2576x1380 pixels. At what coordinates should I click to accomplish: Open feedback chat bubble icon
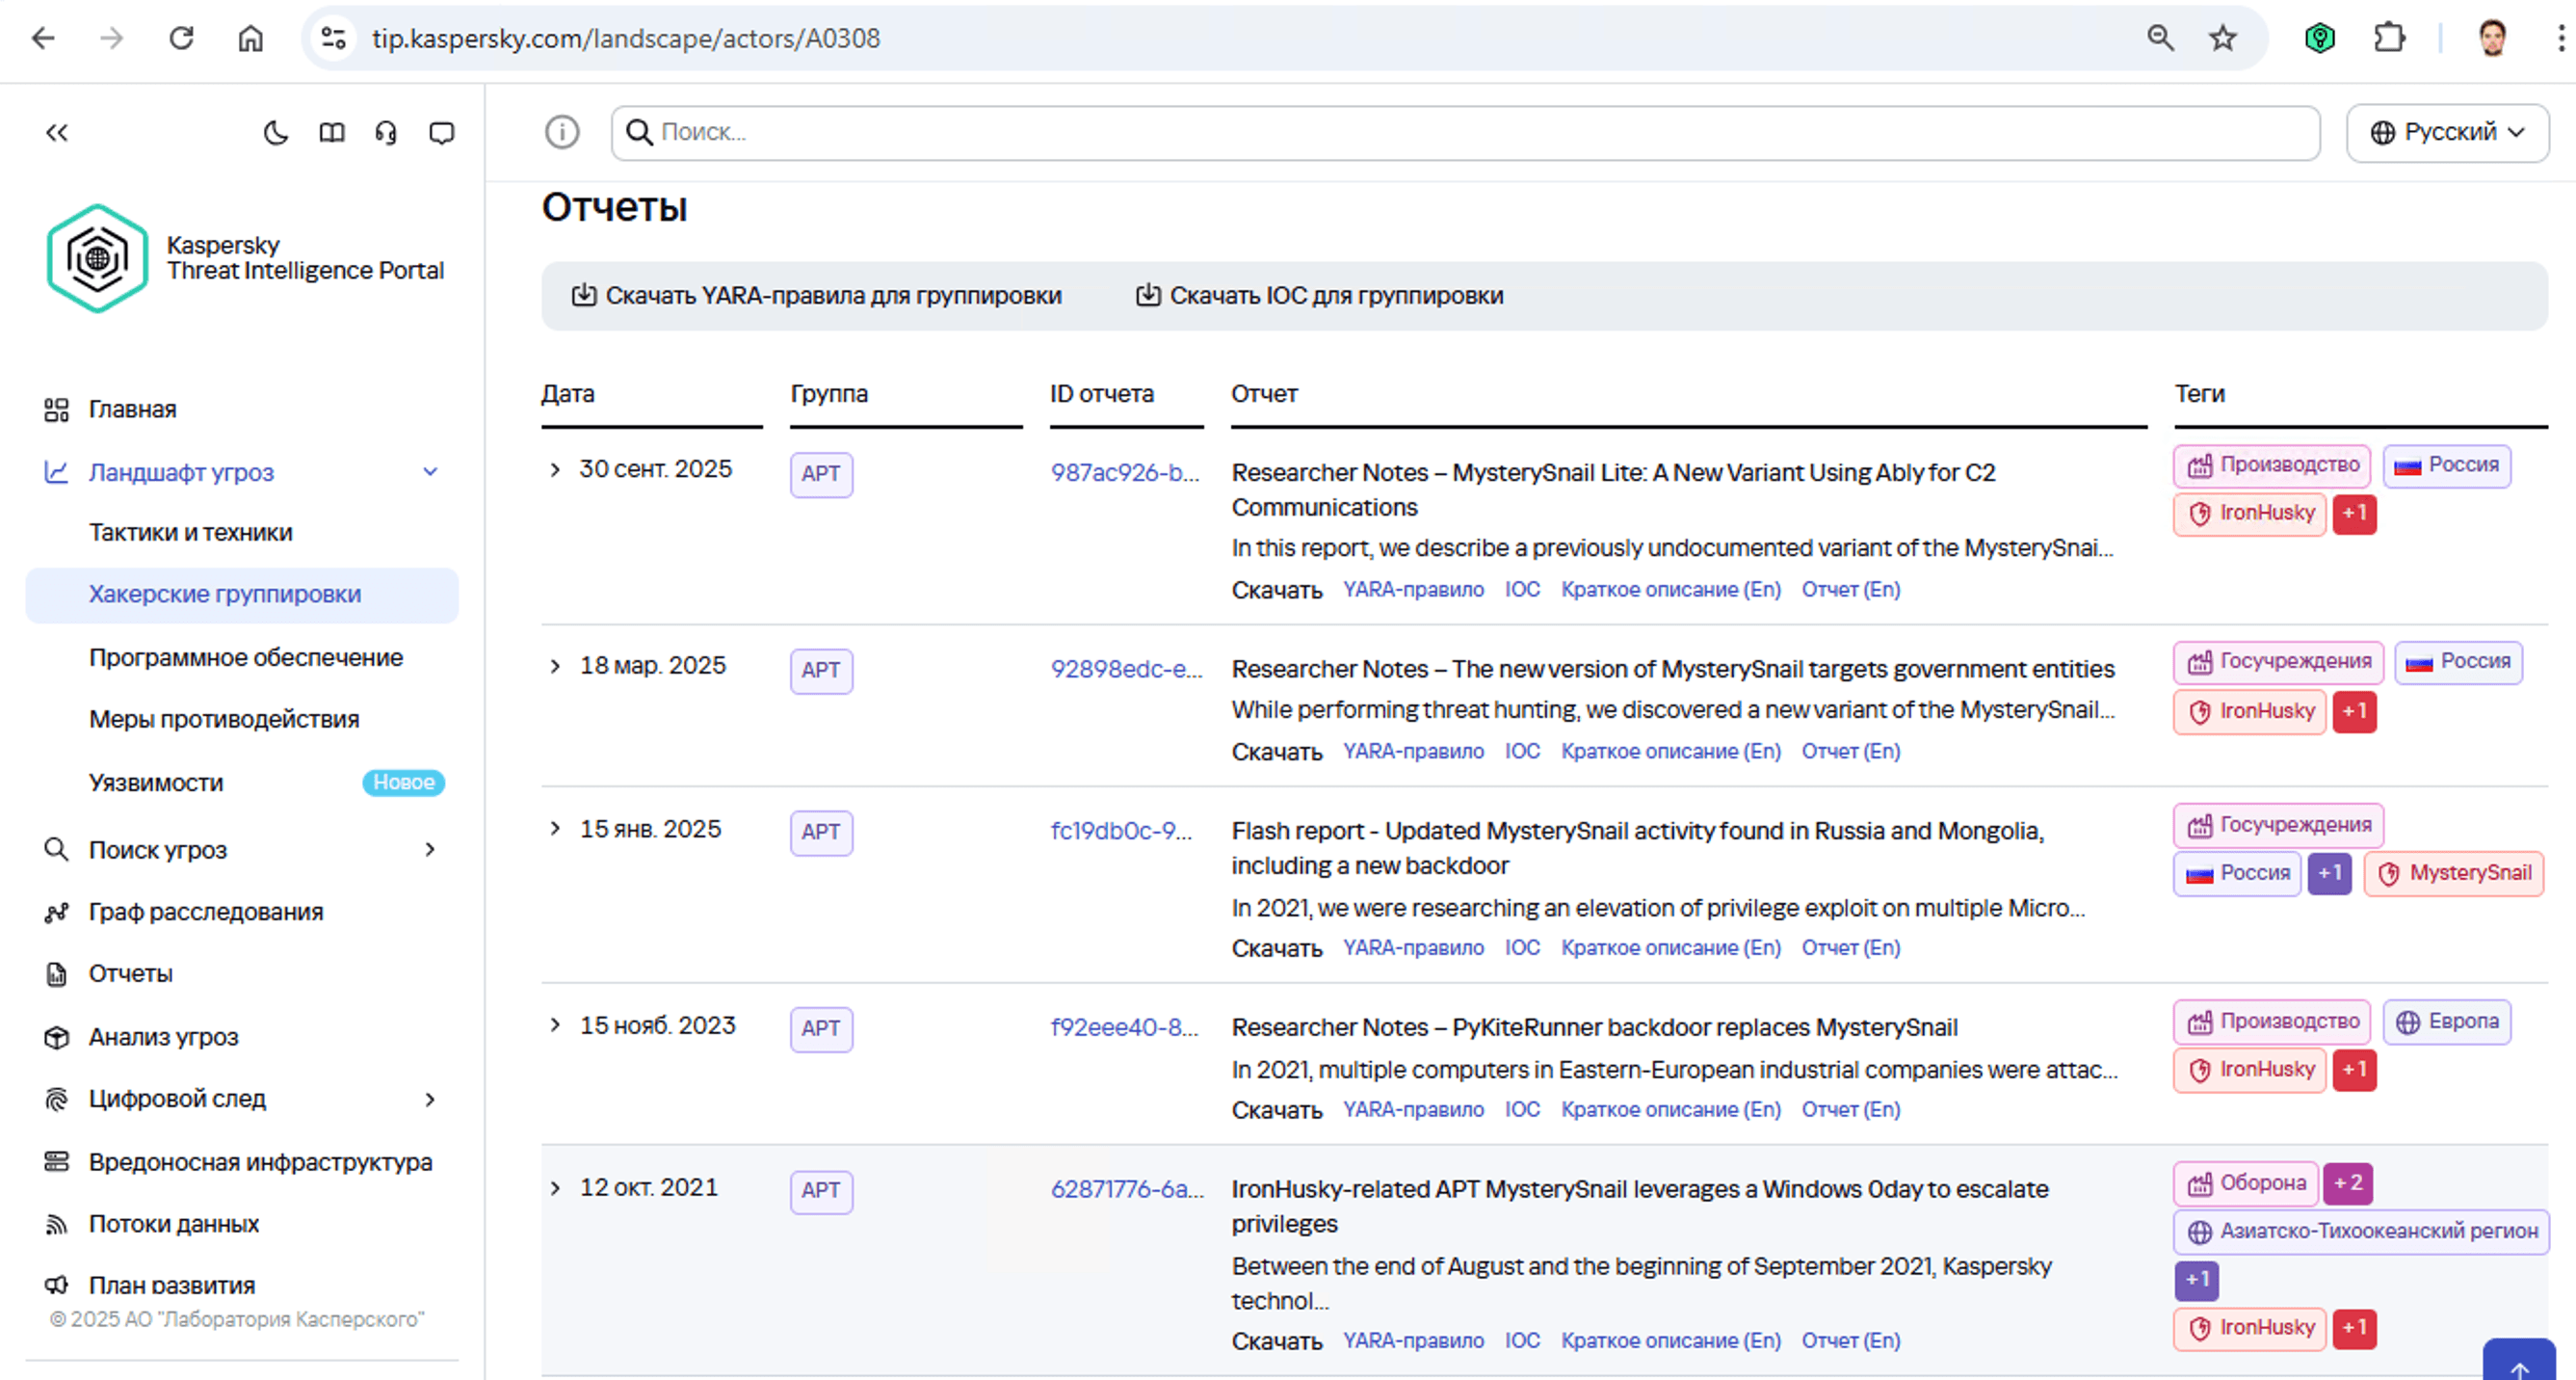tap(441, 132)
